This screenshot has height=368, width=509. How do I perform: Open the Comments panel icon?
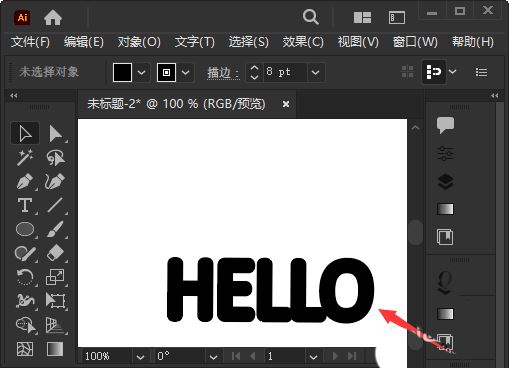click(x=445, y=125)
